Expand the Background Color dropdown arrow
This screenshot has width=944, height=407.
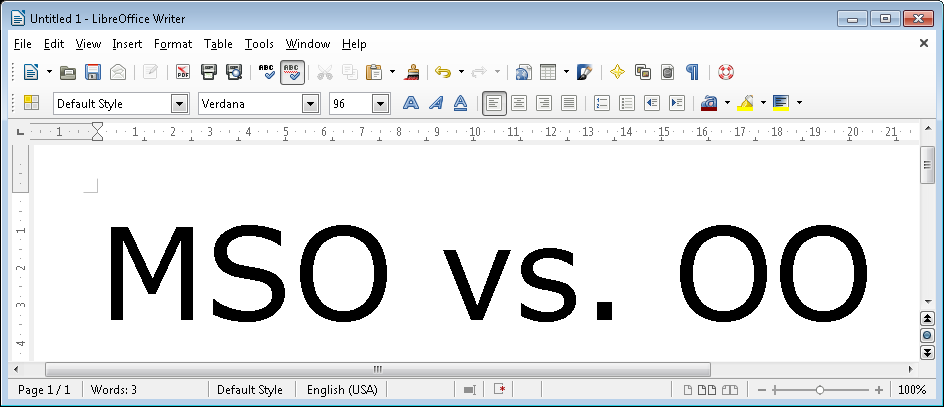799,103
